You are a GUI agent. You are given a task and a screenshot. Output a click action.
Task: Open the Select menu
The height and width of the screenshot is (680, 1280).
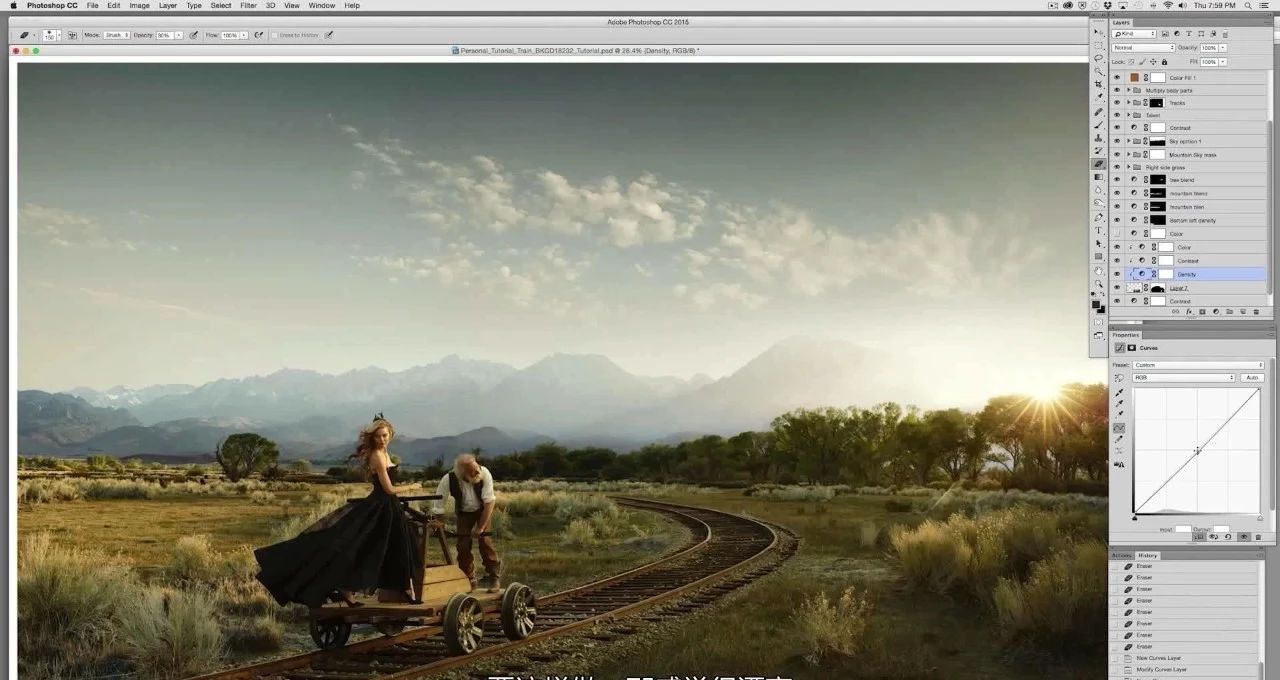221,6
